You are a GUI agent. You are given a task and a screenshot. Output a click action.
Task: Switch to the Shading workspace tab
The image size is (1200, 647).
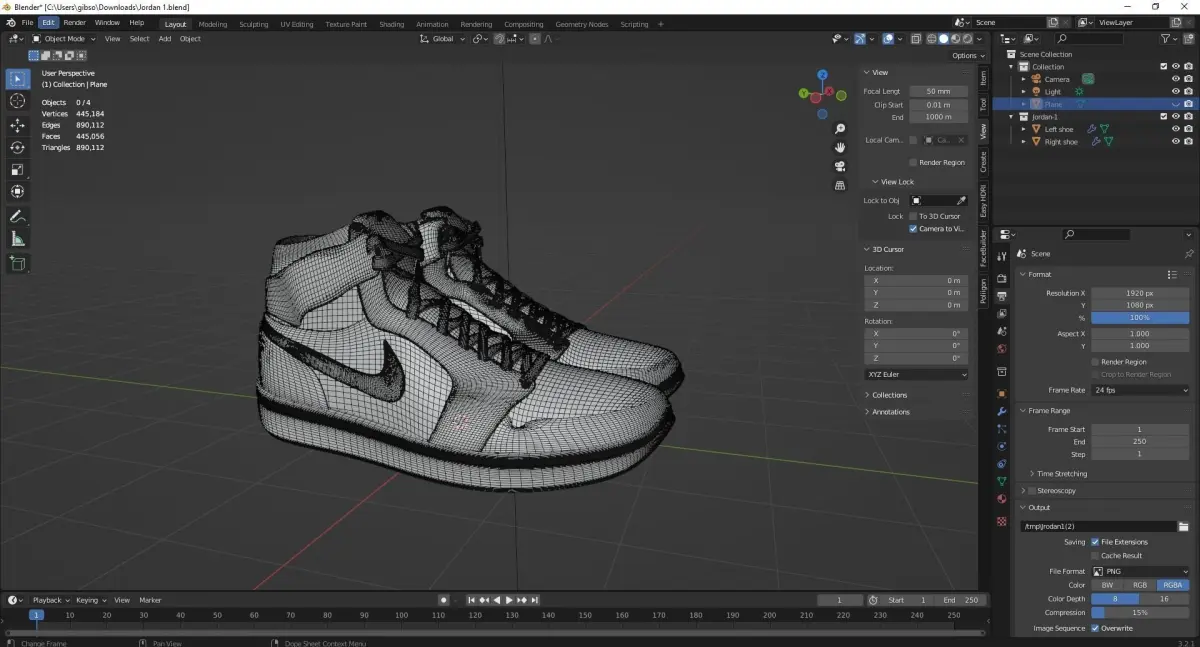[392, 24]
